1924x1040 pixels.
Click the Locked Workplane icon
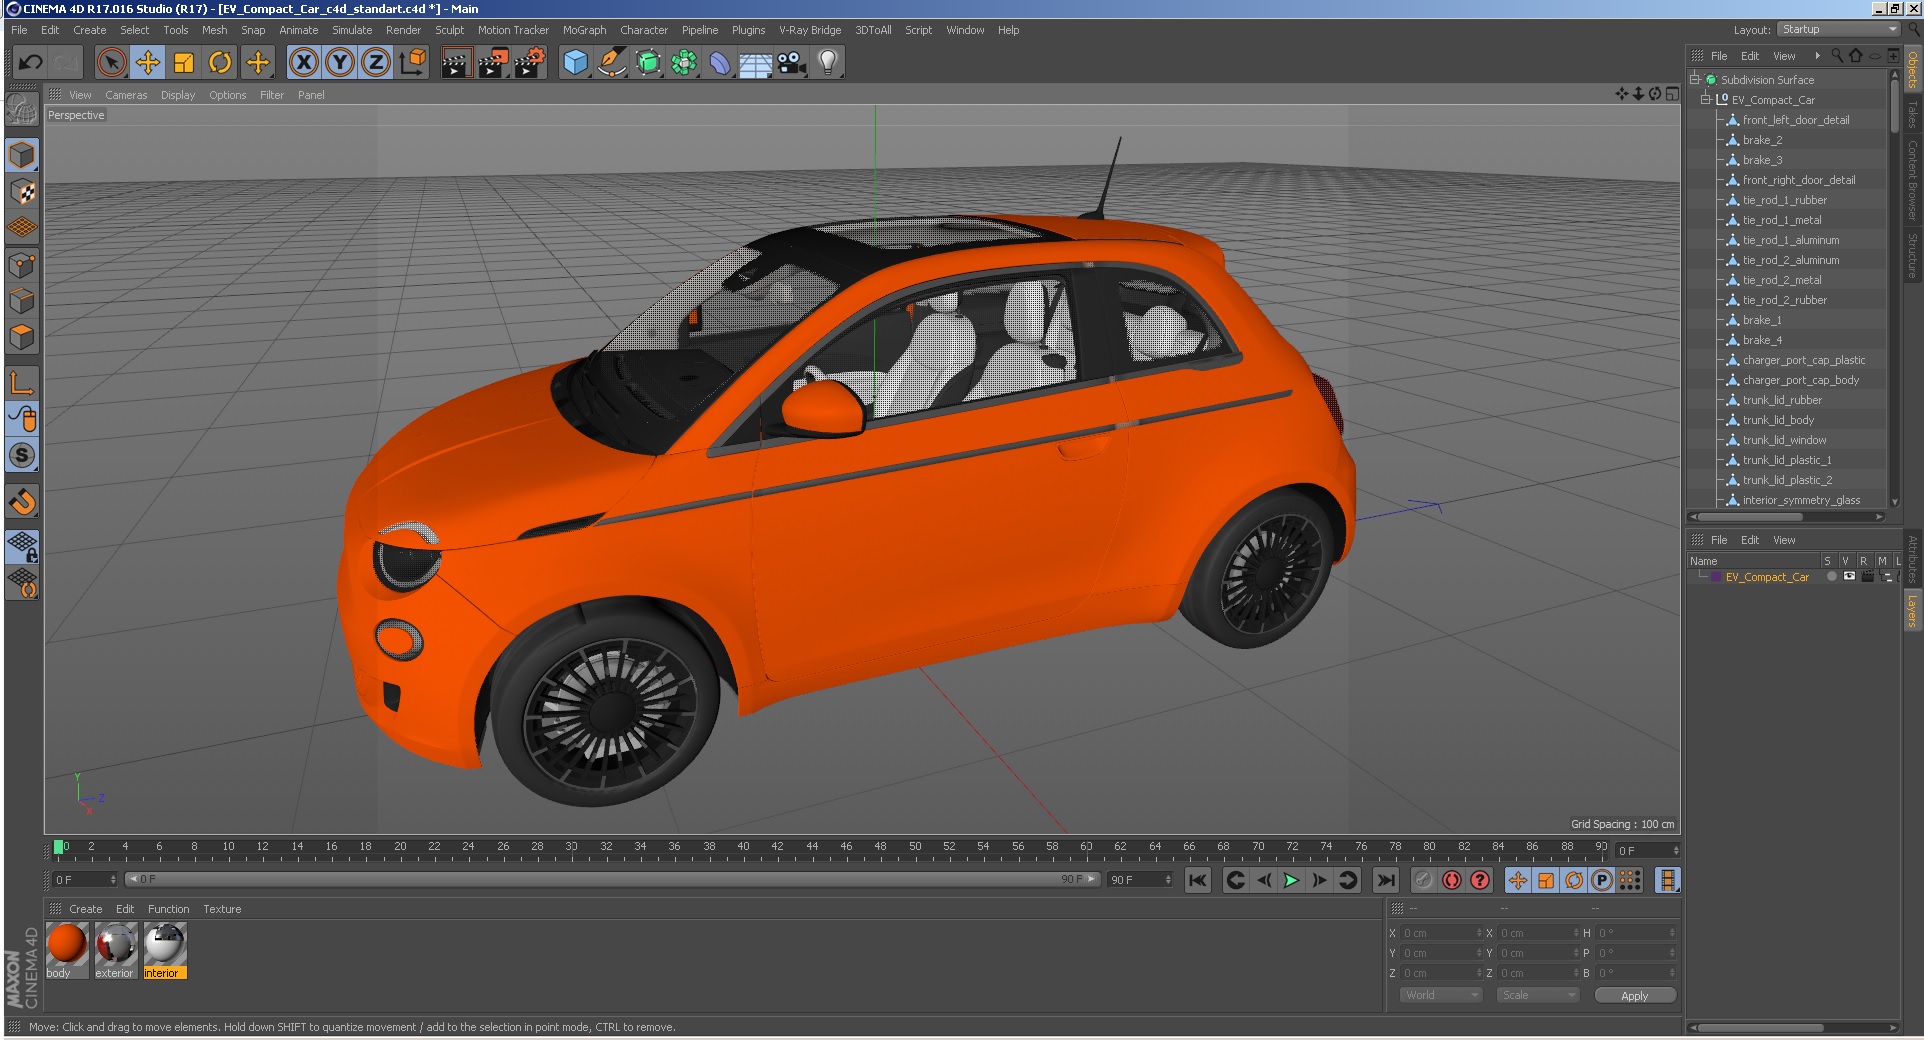pos(22,546)
